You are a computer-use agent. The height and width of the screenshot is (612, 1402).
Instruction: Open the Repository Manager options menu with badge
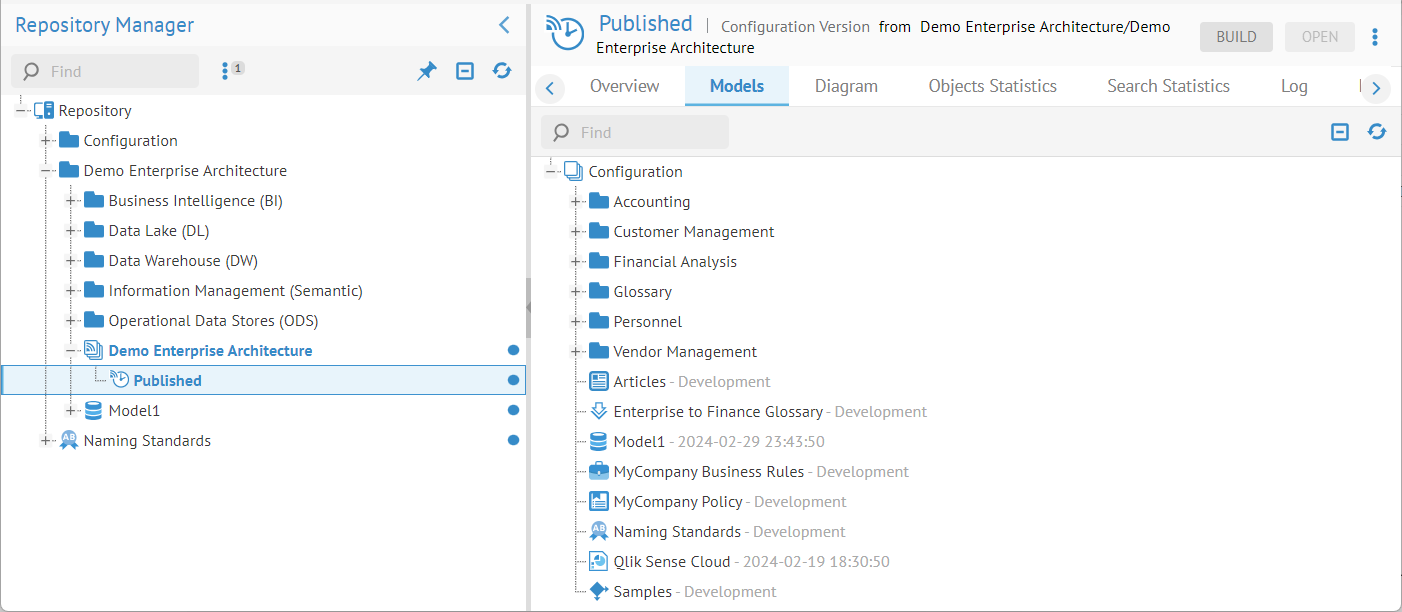[231, 70]
